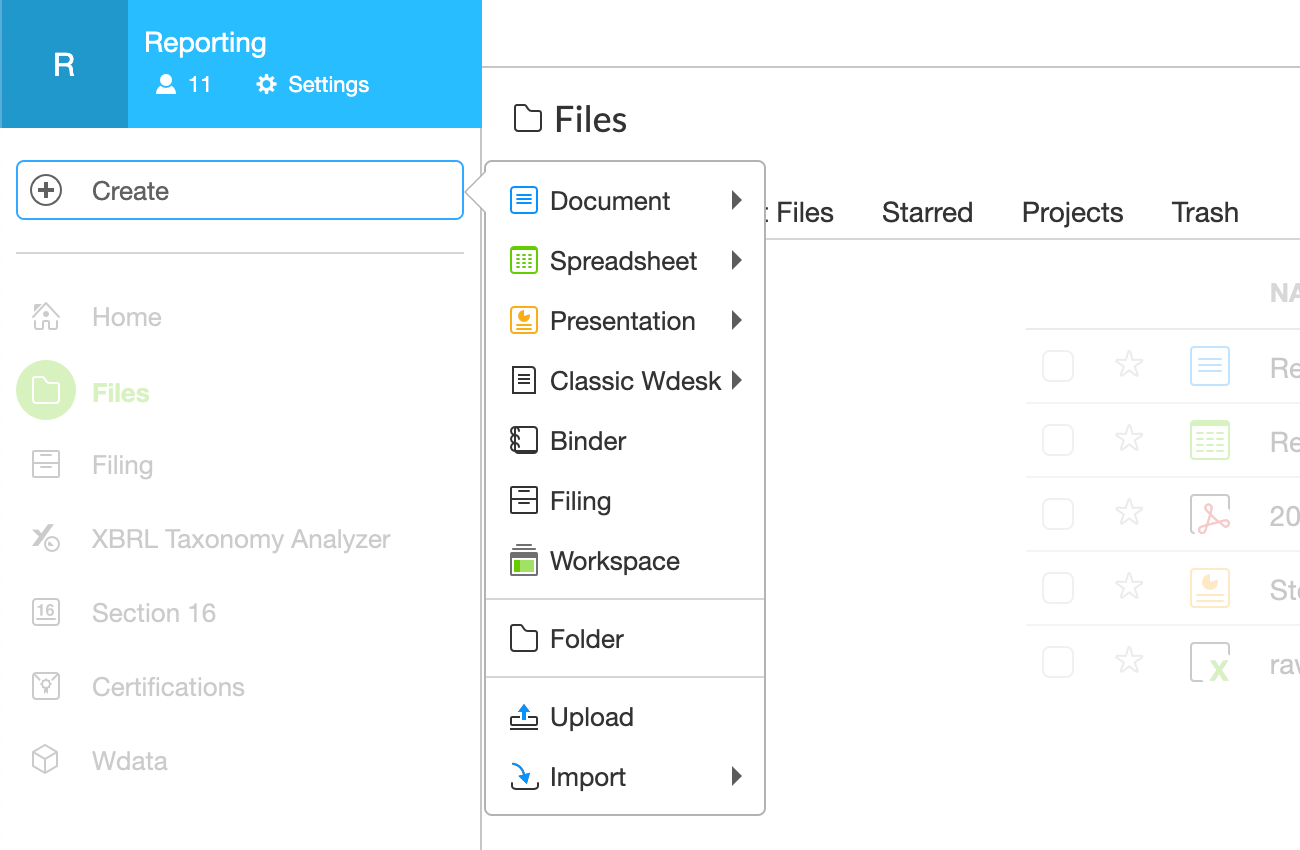Screen dimensions: 1300x850
Task: Click the Section 16 sidebar icon
Action: point(45,613)
